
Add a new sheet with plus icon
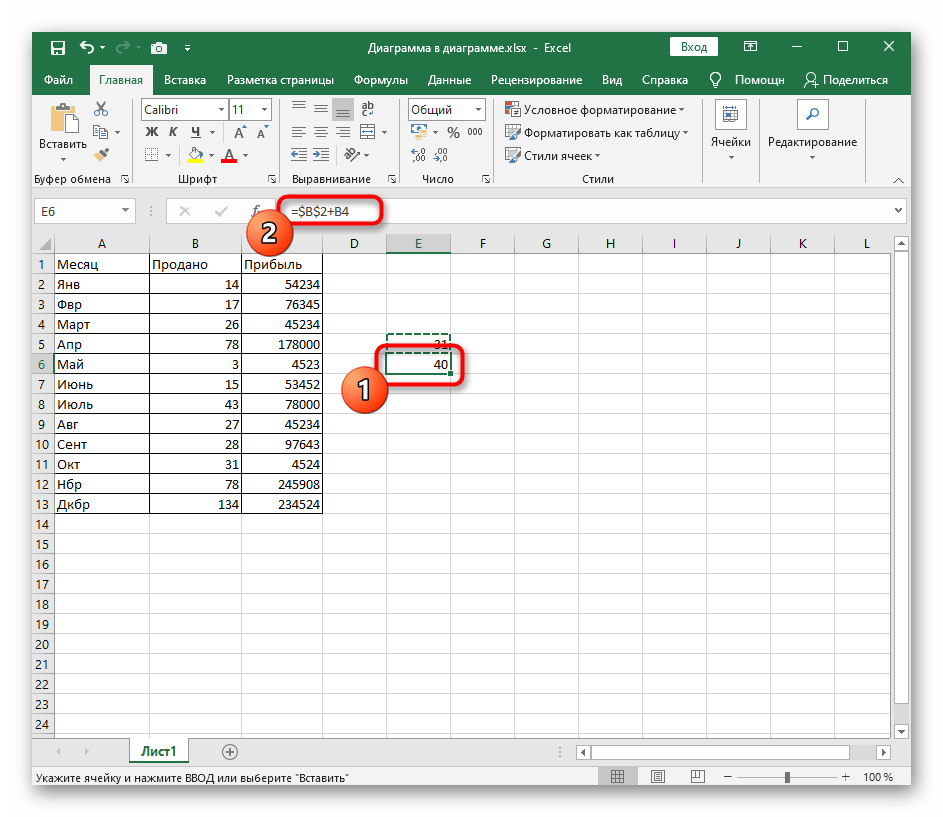(230, 751)
